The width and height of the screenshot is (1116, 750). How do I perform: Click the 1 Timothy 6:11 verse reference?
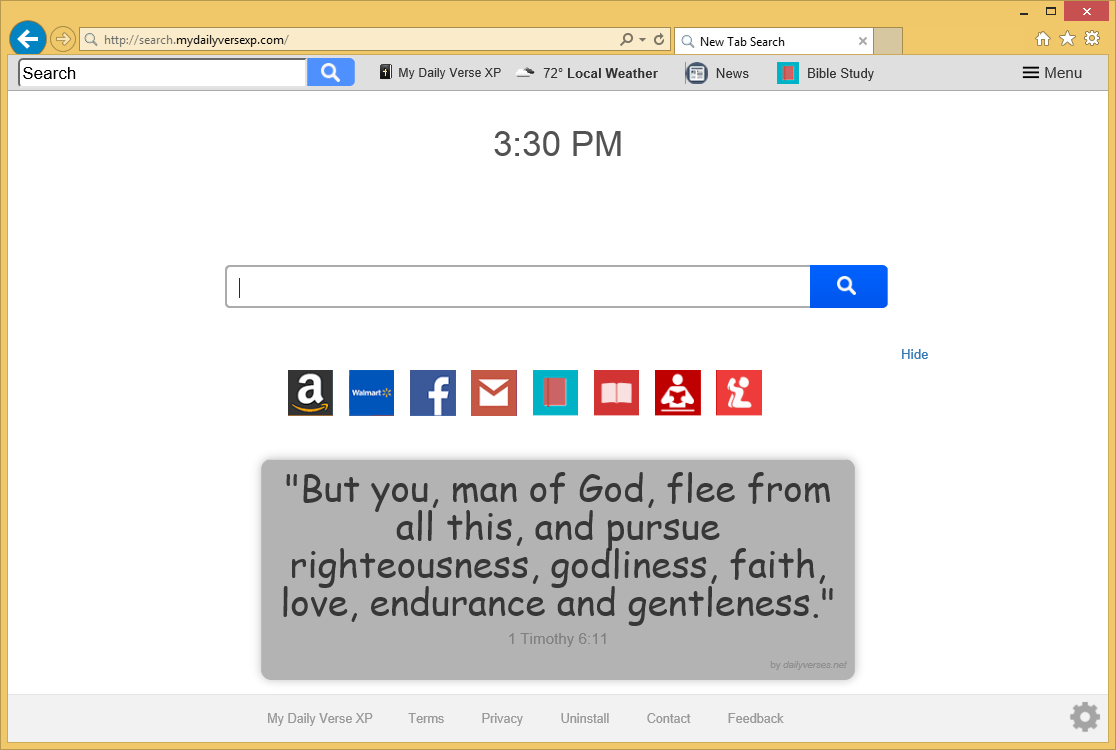[557, 639]
